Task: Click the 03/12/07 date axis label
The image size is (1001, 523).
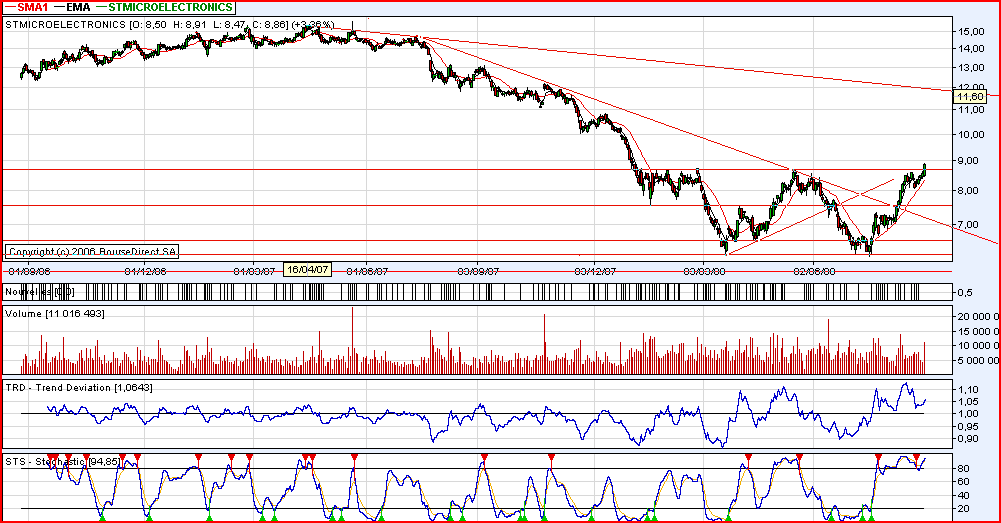Action: [595, 271]
